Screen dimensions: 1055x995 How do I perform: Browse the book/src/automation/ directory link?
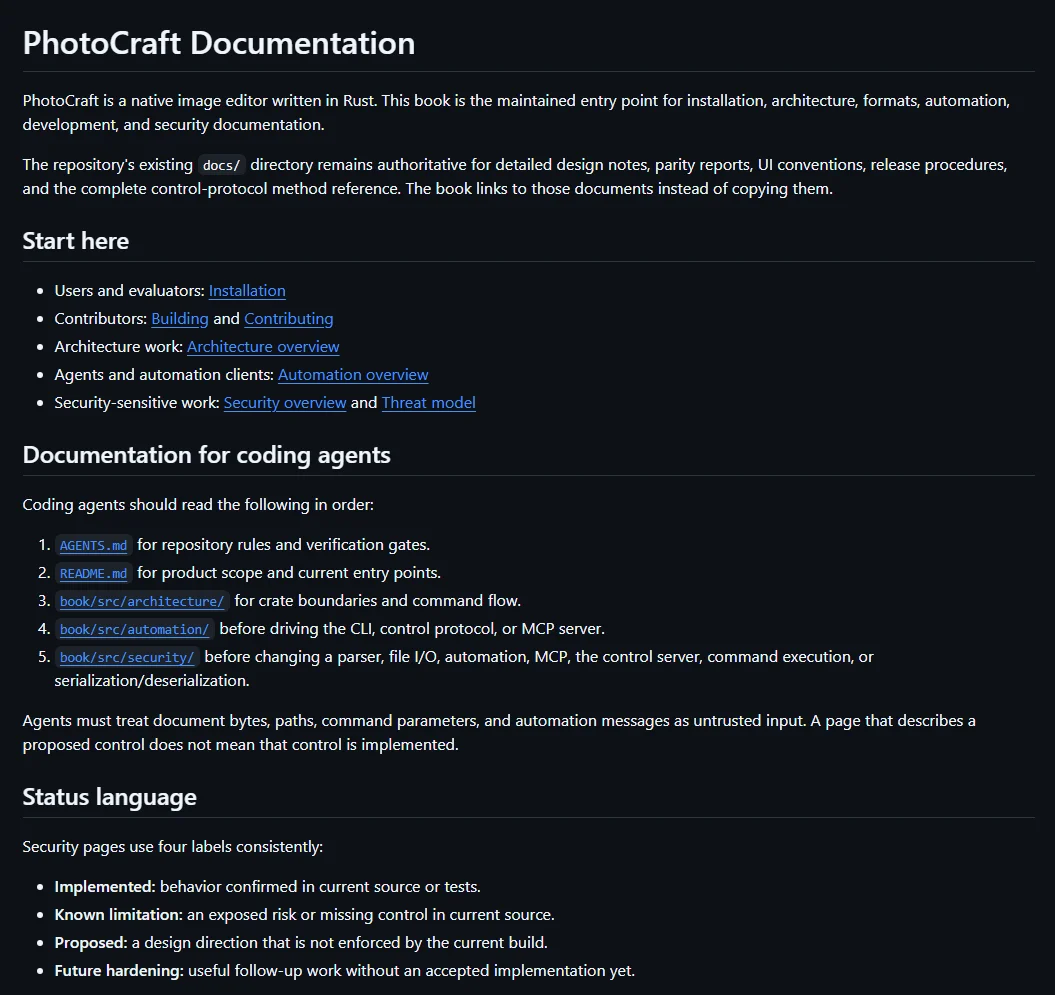coord(135,630)
